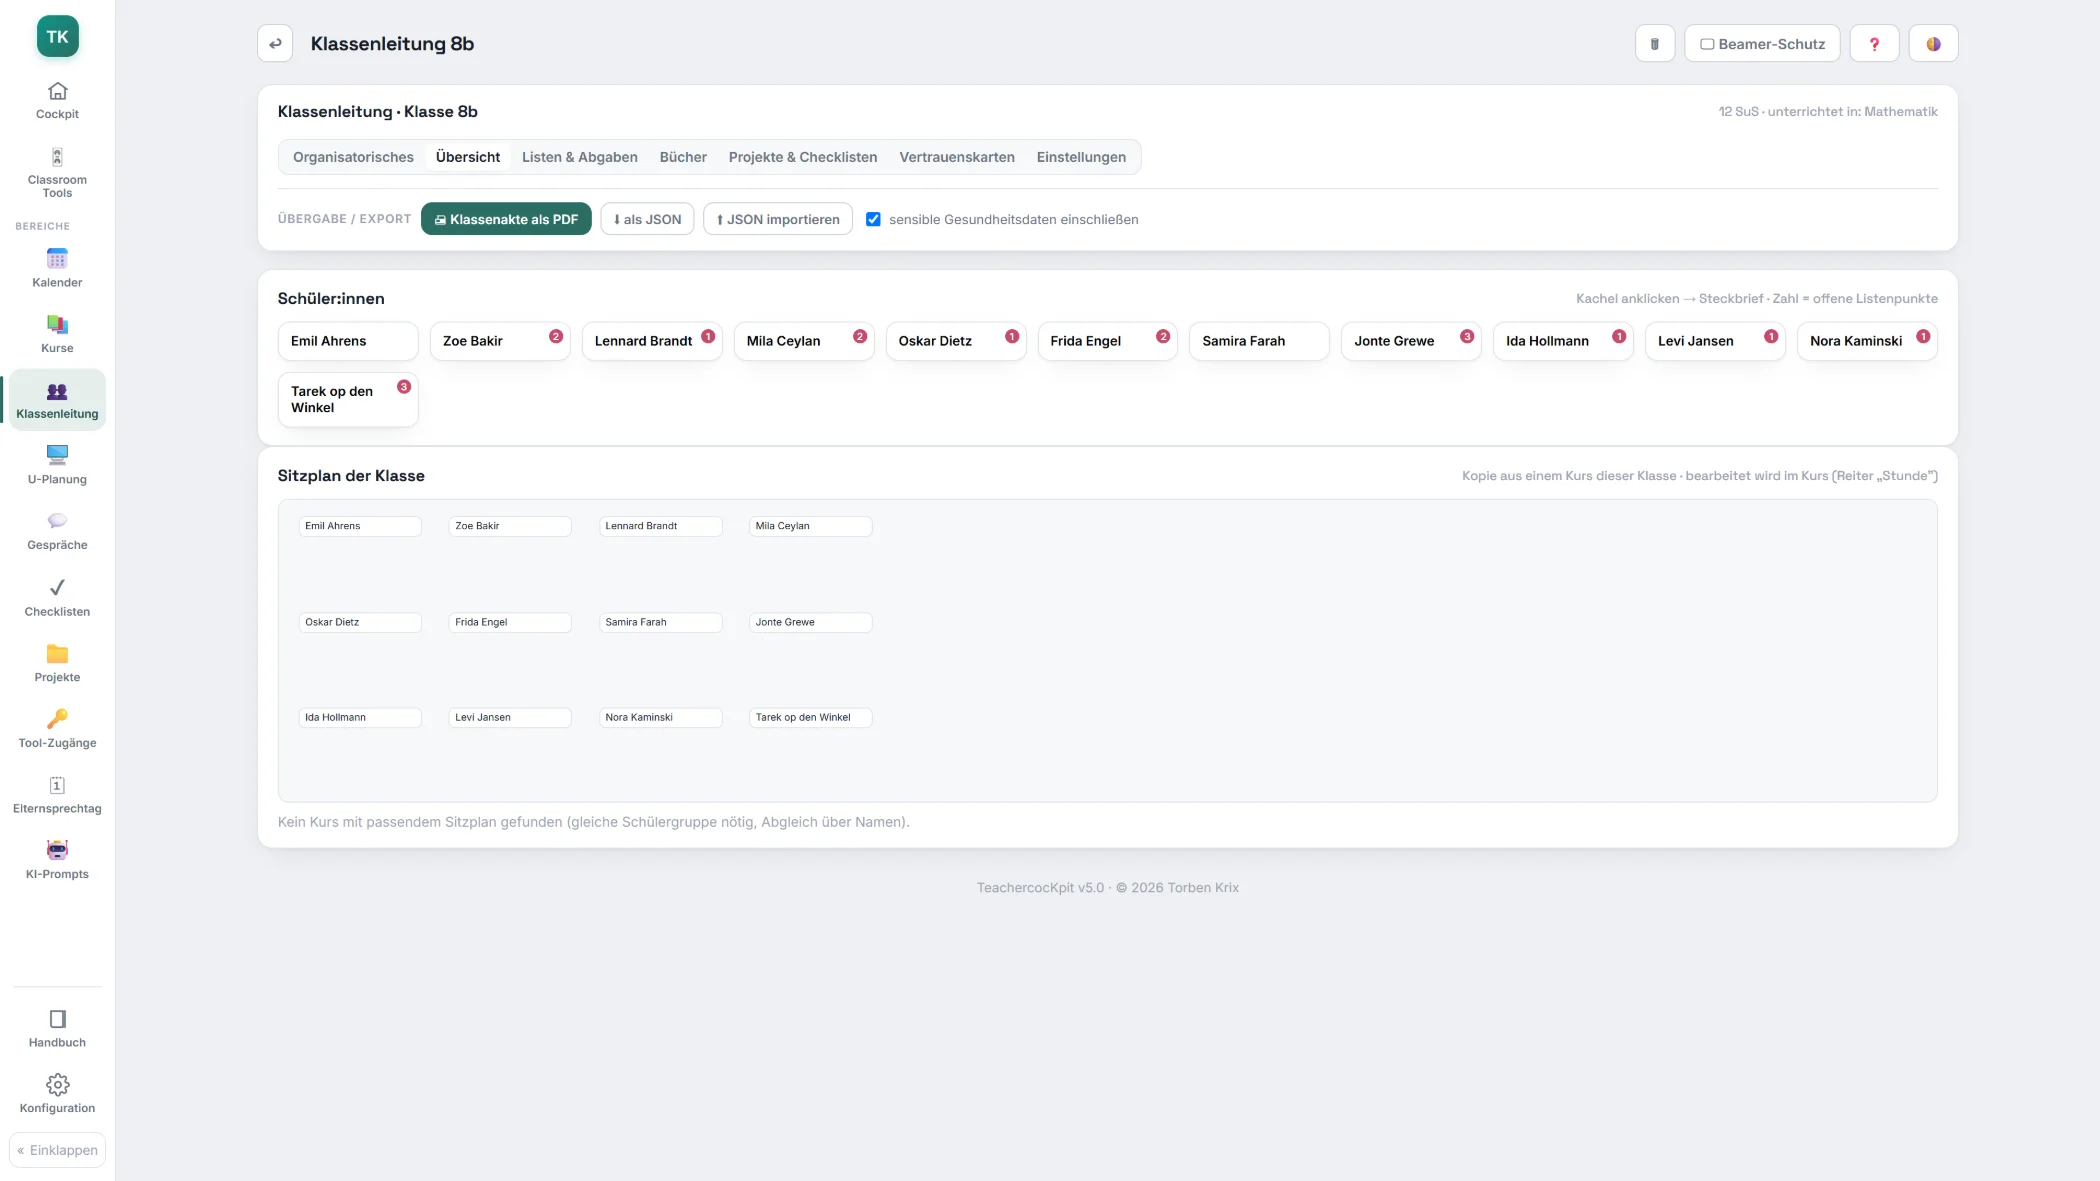Click JSON importieren button
This screenshot has height=1181, width=2100.
(778, 219)
